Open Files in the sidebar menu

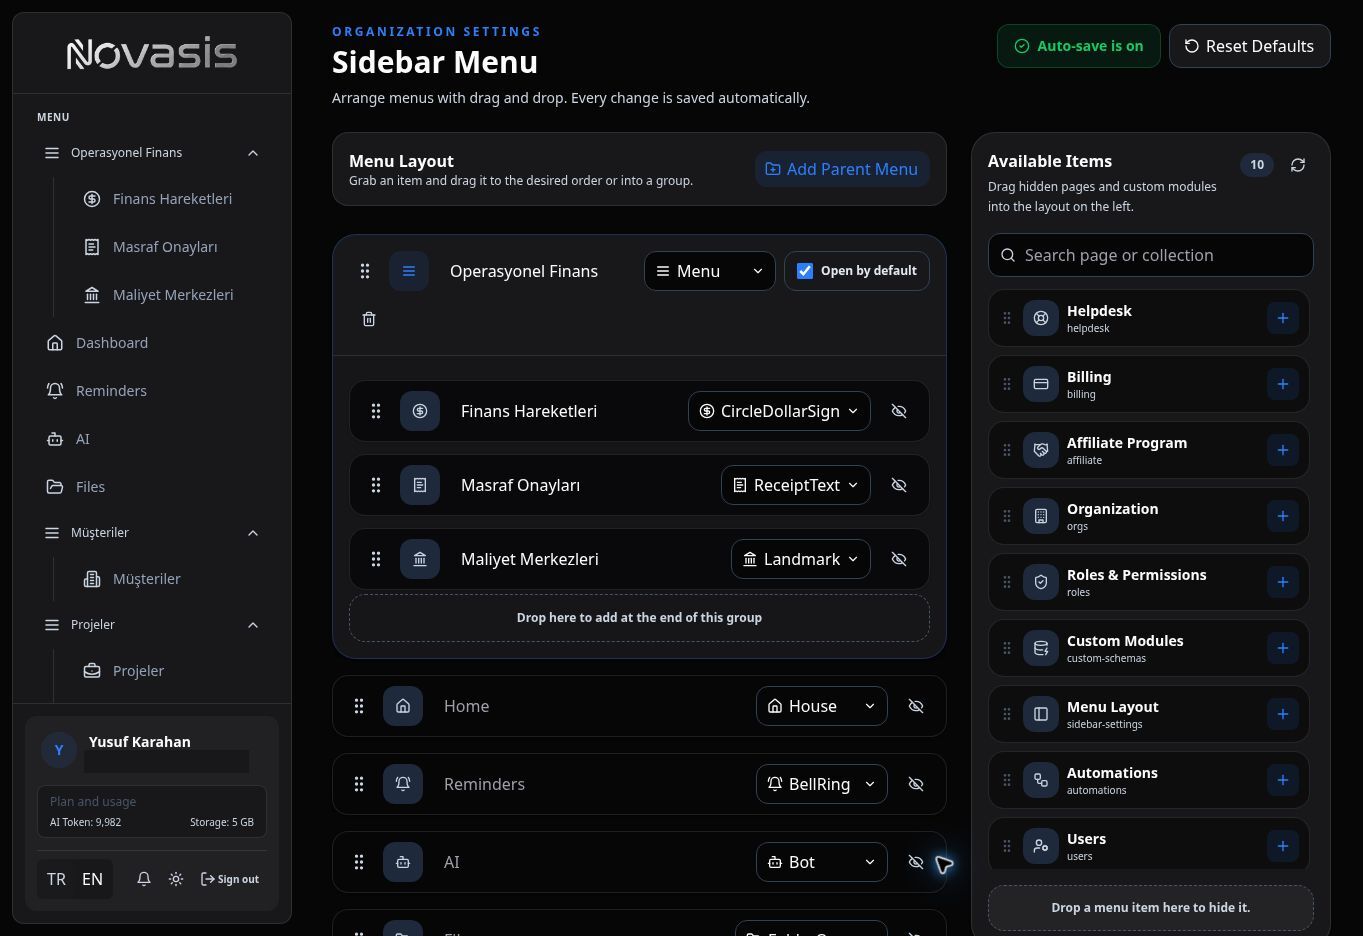152,487
